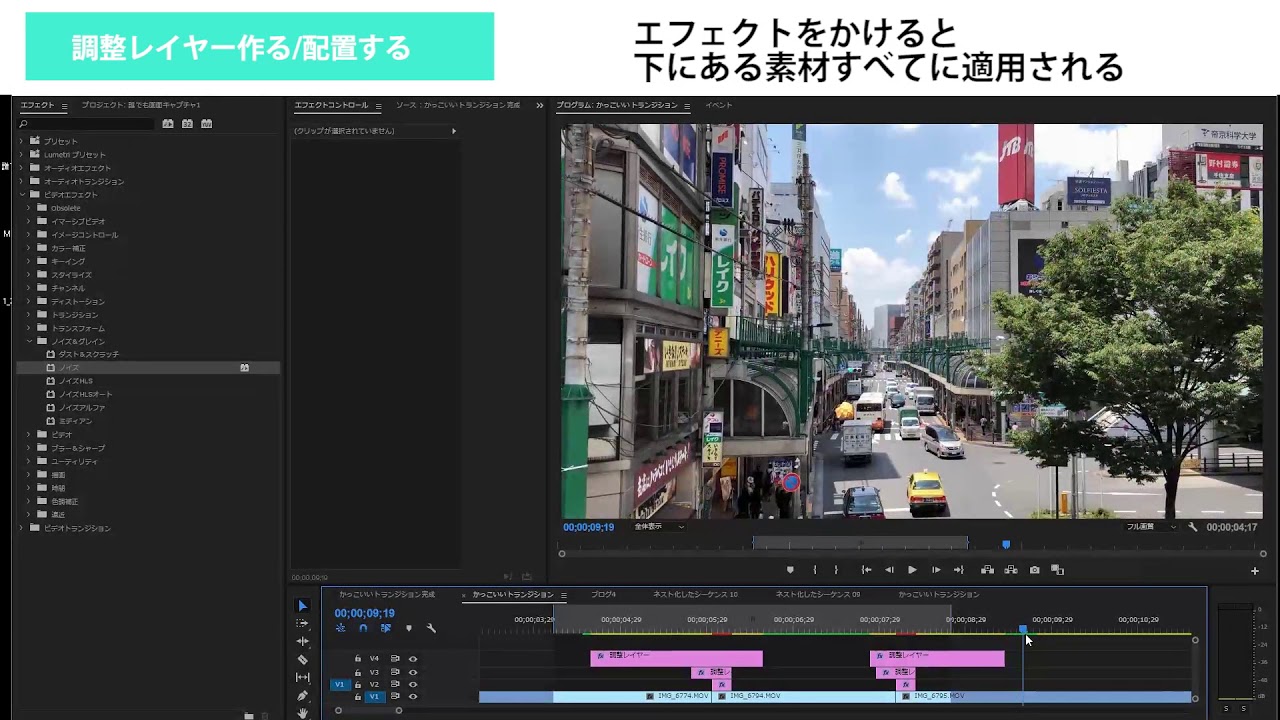Open the フル画質 playback resolution dropdown

[x=1151, y=527]
